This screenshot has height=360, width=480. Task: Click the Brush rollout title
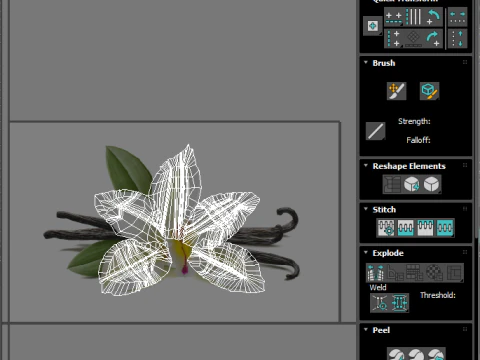[x=384, y=63]
